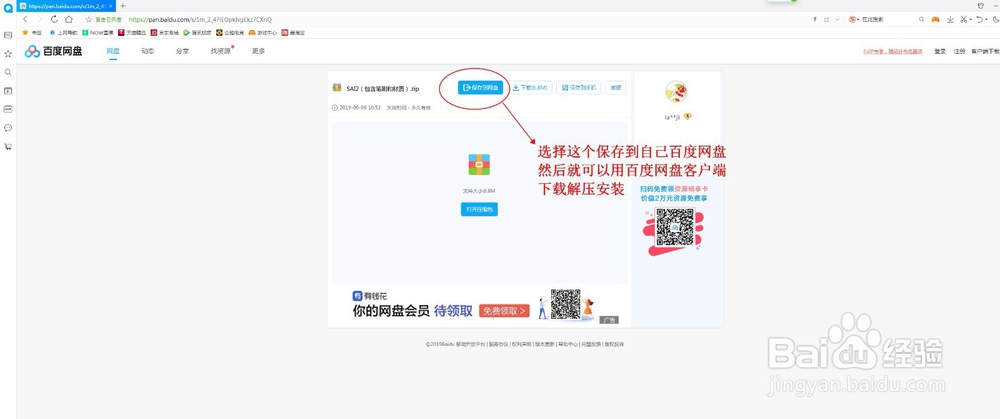Toggle the night mode moon icon
This screenshot has height=419, width=1000.
coord(996,20)
